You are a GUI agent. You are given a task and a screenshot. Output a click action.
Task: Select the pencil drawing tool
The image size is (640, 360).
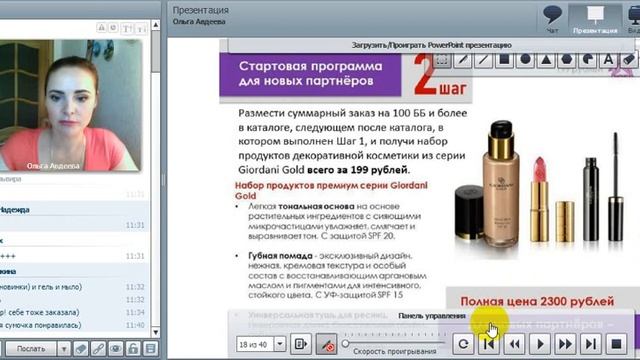click(462, 60)
